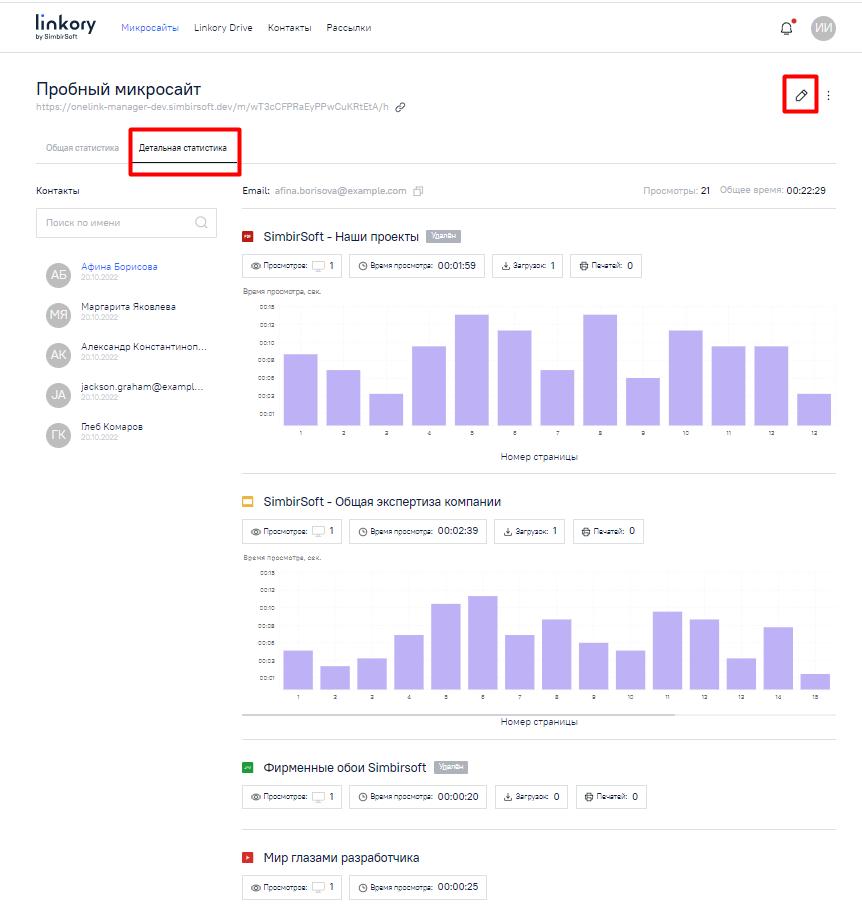Click the pencil edit microsite icon
Viewport: 862px width, 922px height.
(x=800, y=95)
